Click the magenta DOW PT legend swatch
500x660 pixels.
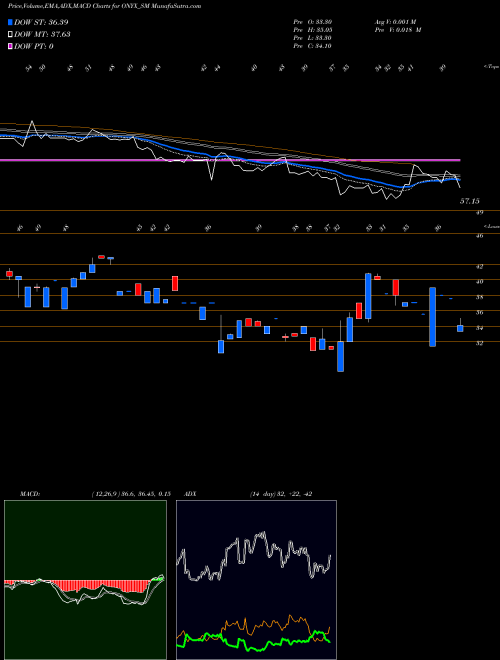[x=10, y=46]
